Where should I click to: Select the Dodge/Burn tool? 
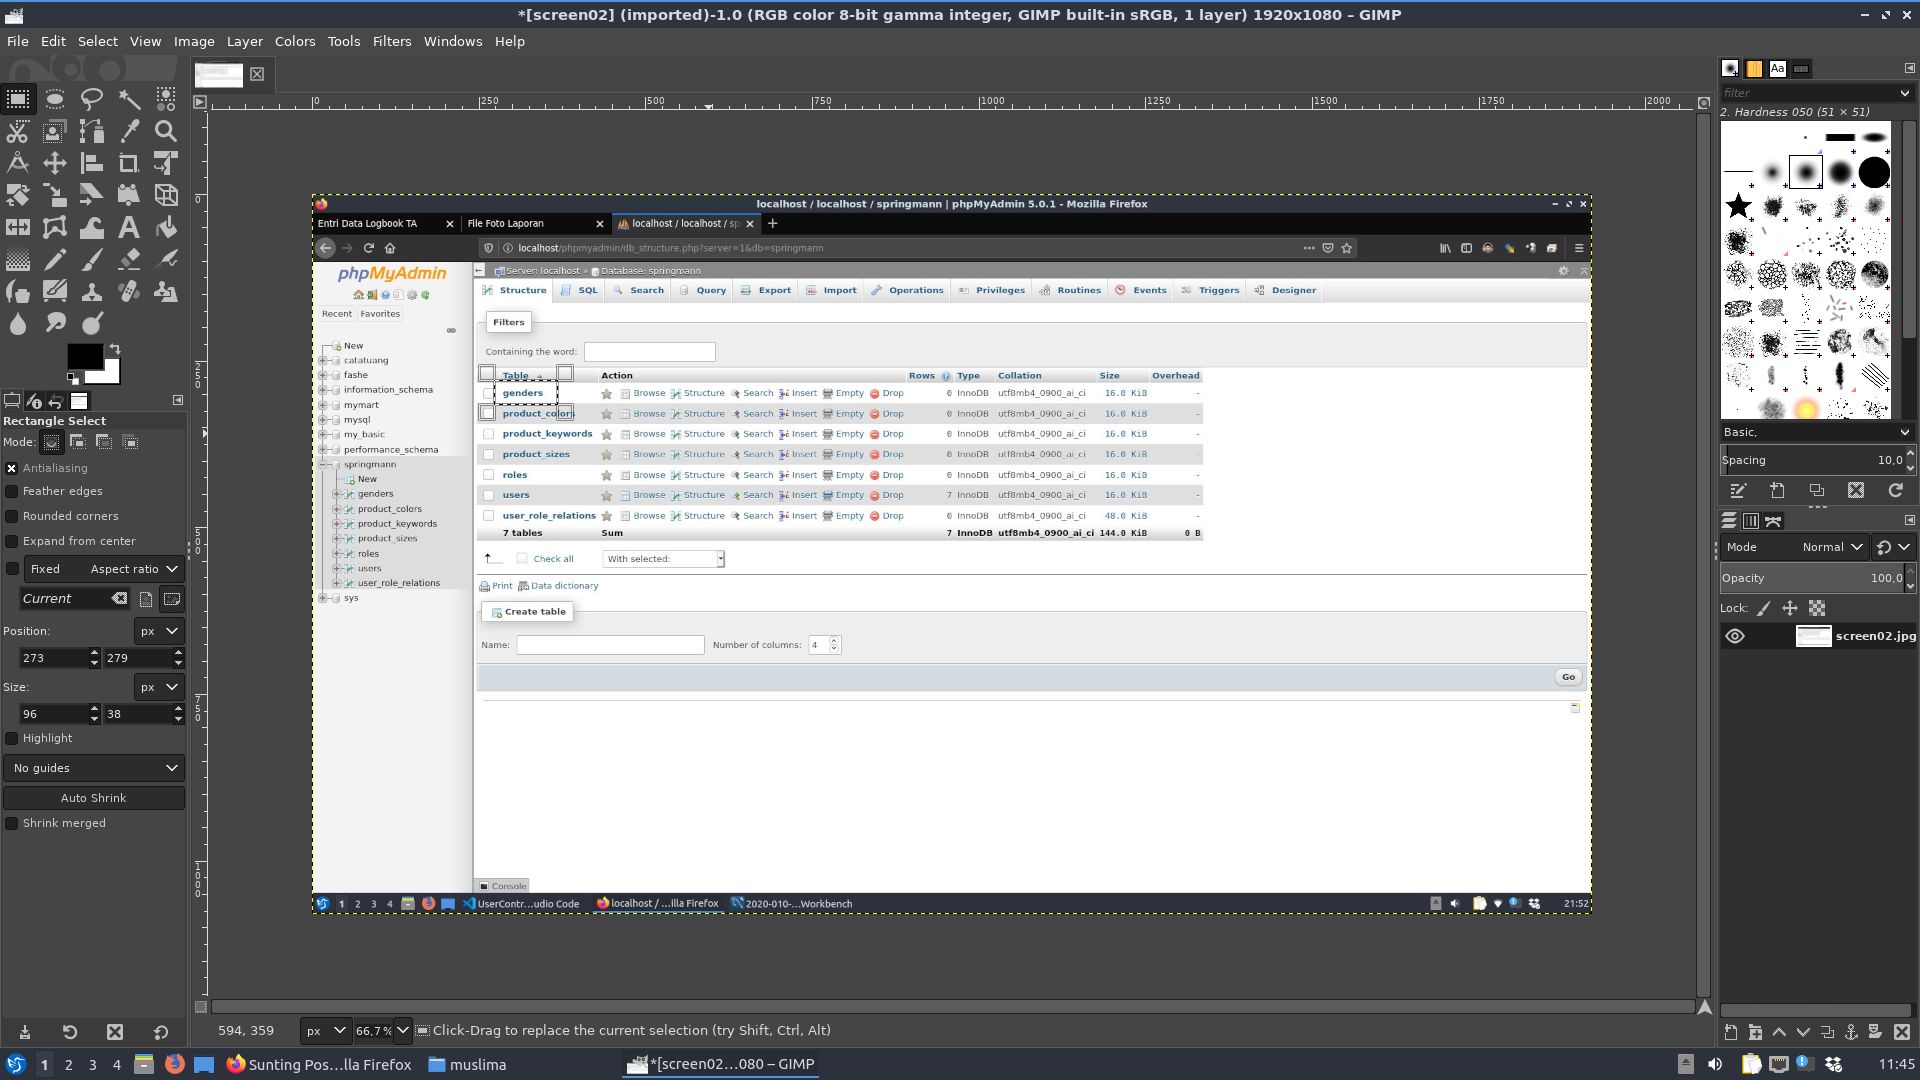[92, 323]
